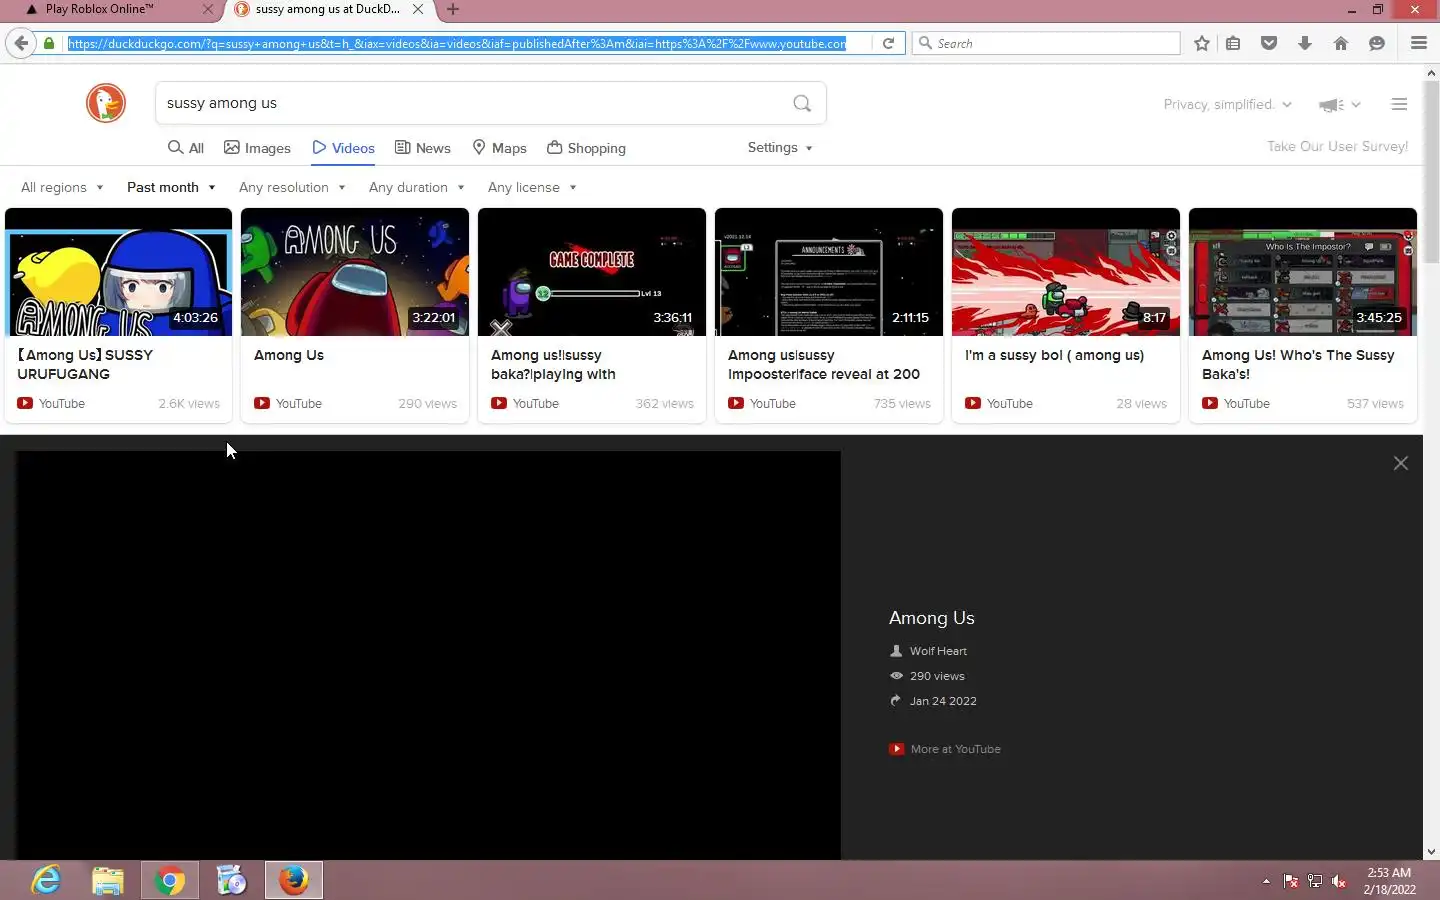The width and height of the screenshot is (1440, 900).
Task: Open the Any license filter
Action: pyautogui.click(x=532, y=187)
